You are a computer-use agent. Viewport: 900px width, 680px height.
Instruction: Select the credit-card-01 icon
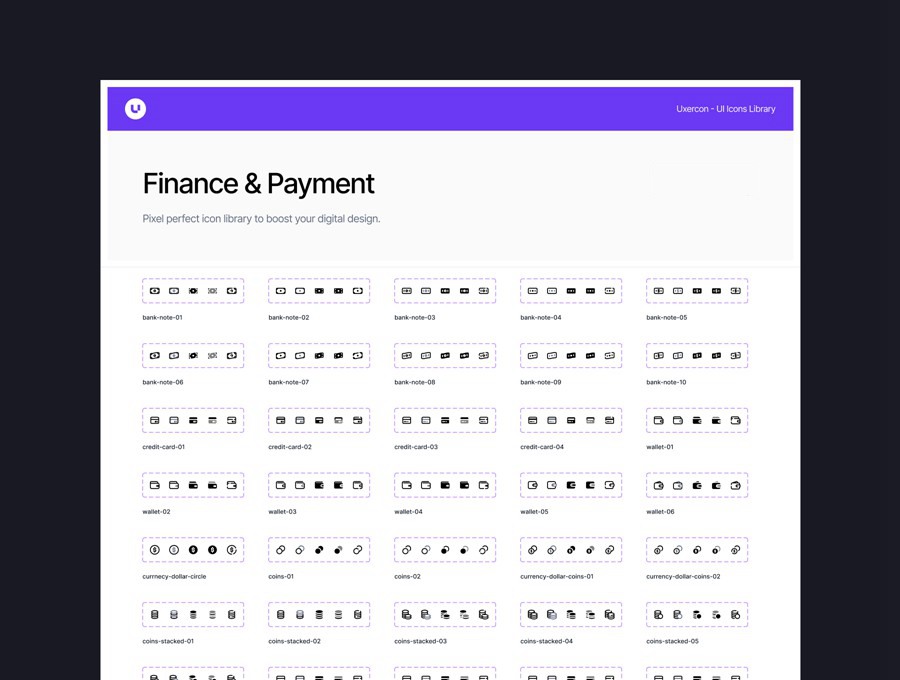coord(192,420)
